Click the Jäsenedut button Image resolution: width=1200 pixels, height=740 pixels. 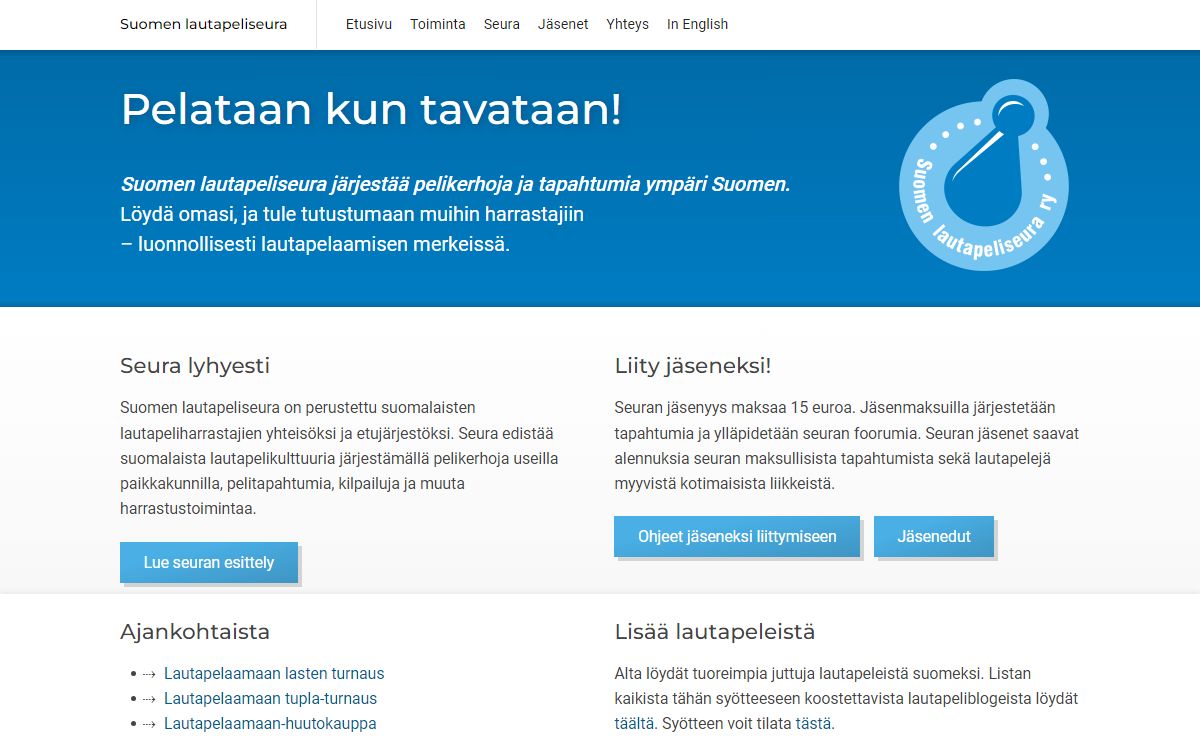click(934, 536)
